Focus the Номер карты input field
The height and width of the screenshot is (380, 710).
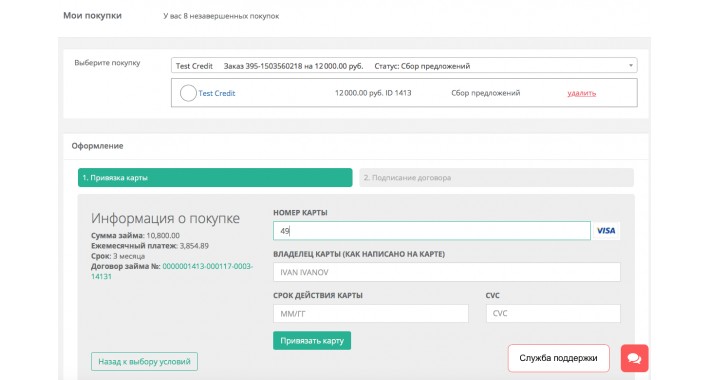[x=432, y=231]
